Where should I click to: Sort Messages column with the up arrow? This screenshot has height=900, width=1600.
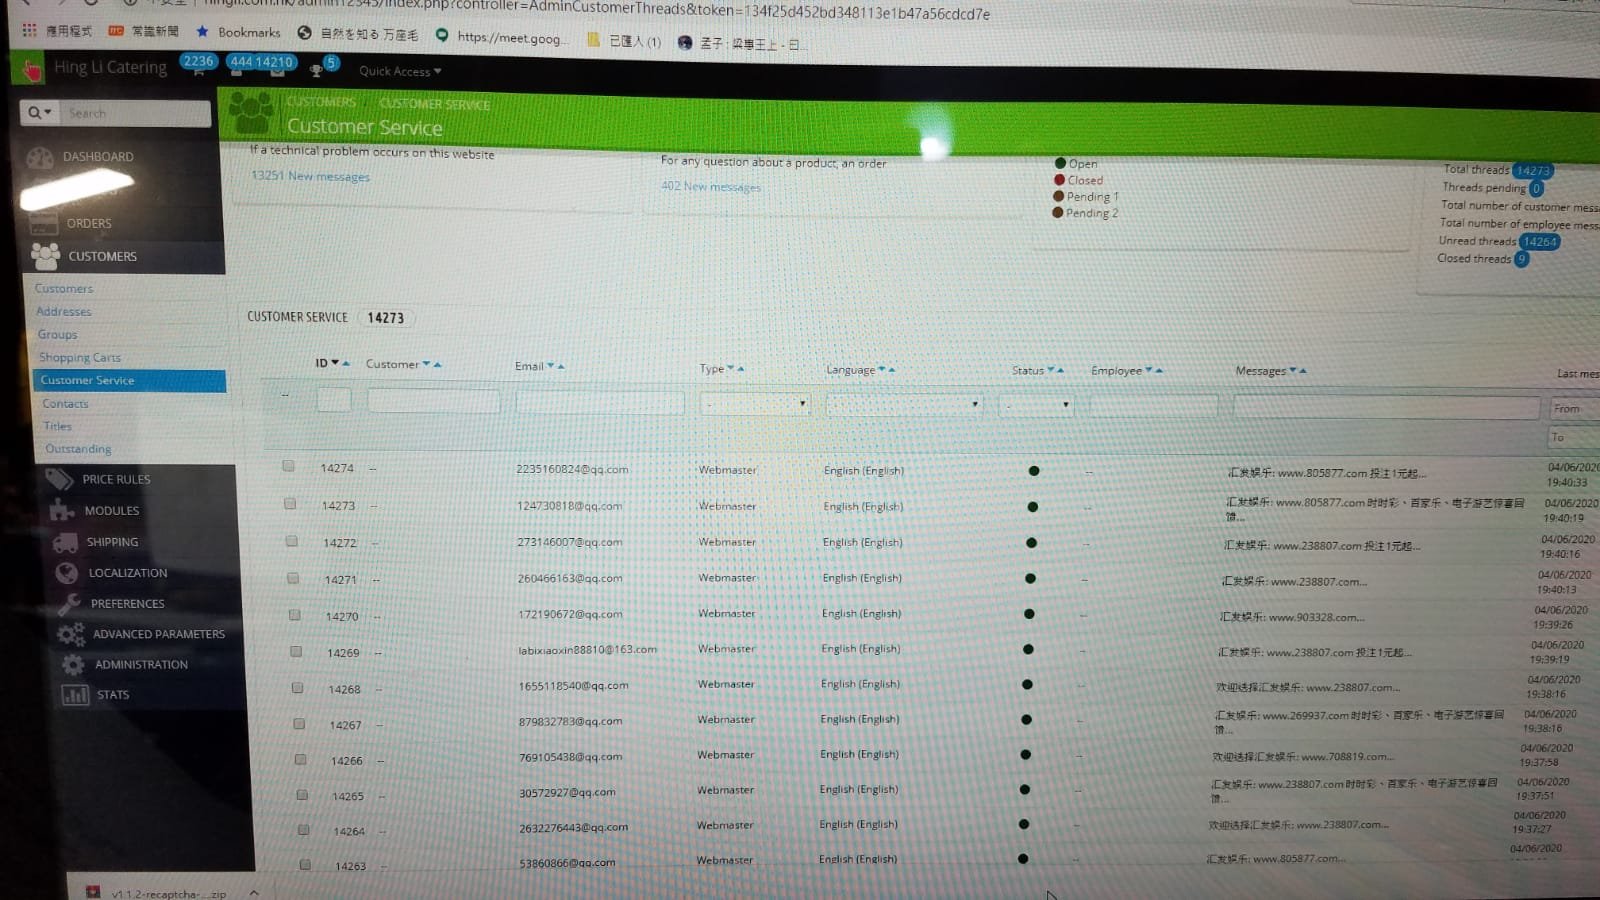click(1303, 371)
